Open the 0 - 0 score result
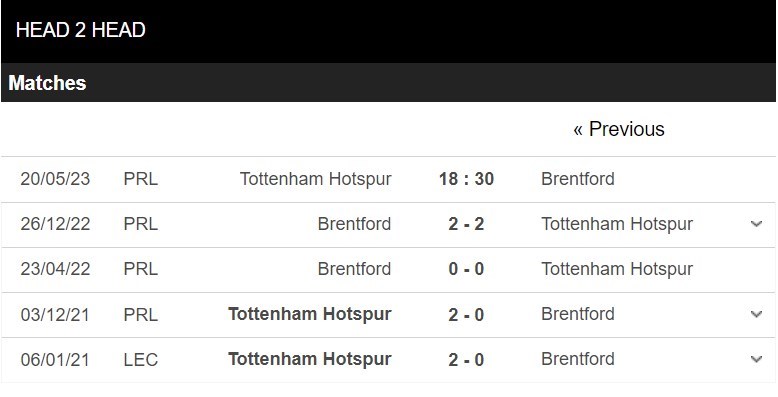 [466, 269]
